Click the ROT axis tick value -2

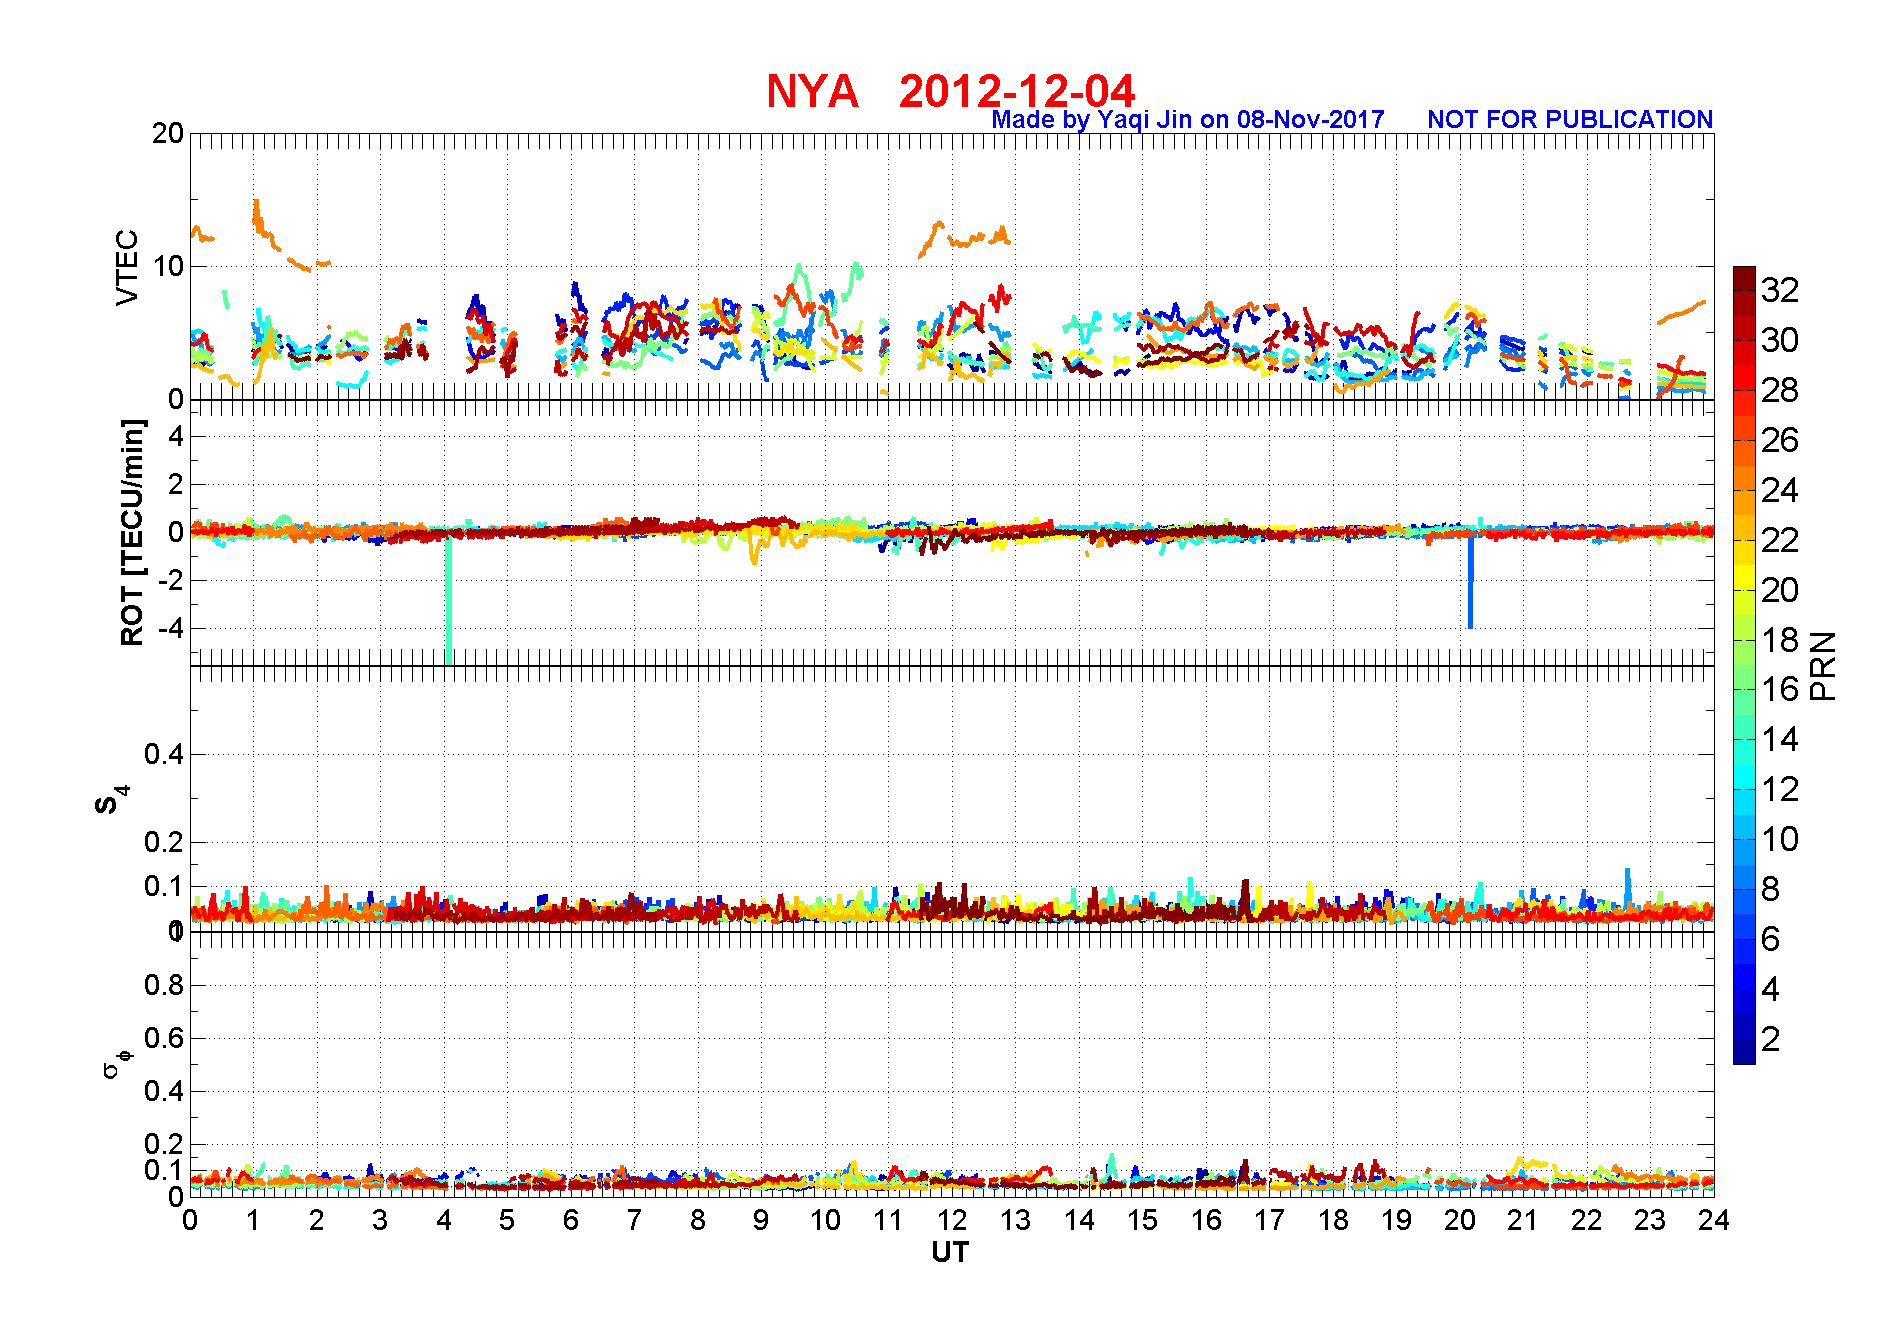(169, 580)
